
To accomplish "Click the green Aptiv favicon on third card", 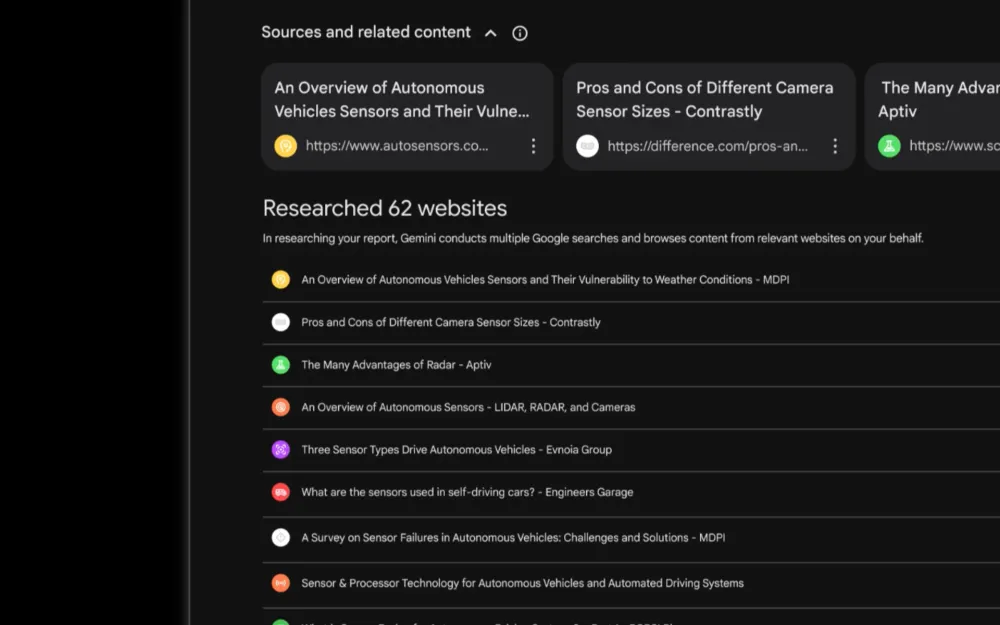I will tap(888, 146).
